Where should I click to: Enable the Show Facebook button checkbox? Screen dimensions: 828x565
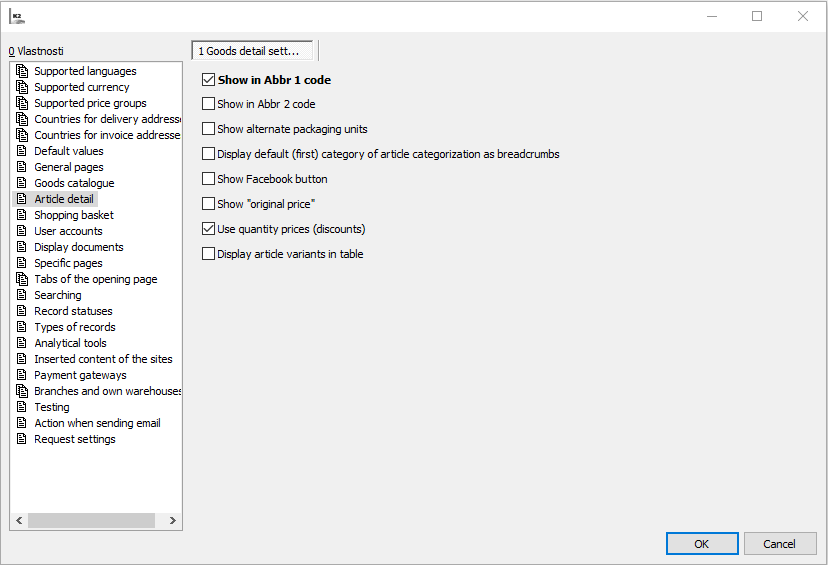(209, 179)
